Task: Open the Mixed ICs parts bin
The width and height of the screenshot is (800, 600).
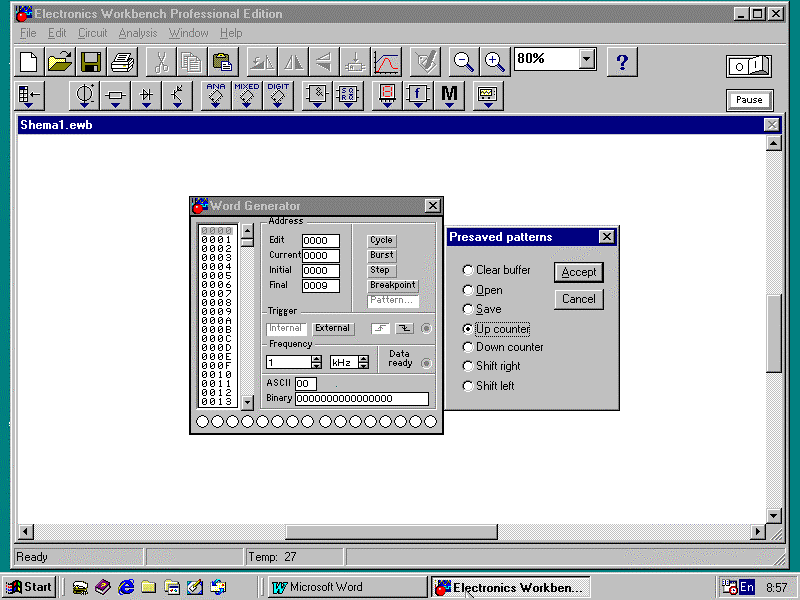Action: point(247,95)
